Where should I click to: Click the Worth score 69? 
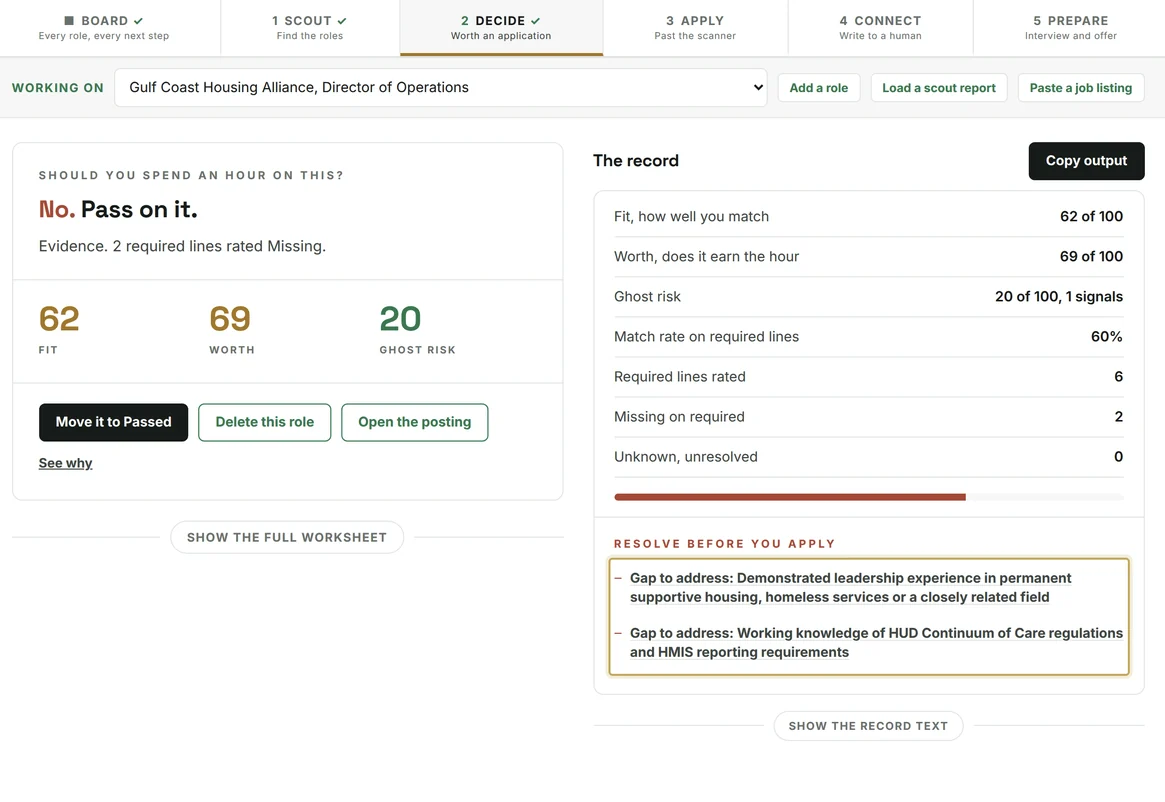pyautogui.click(x=230, y=320)
